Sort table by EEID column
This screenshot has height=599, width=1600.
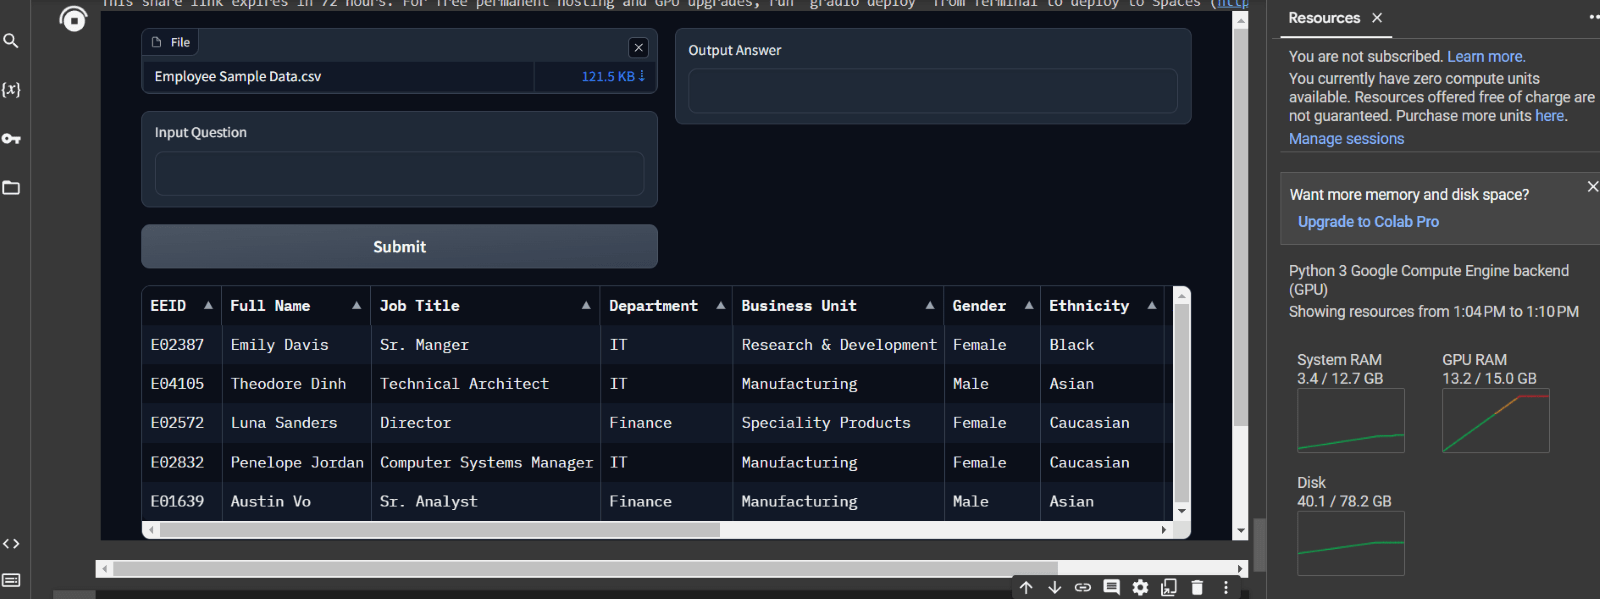[x=208, y=306]
